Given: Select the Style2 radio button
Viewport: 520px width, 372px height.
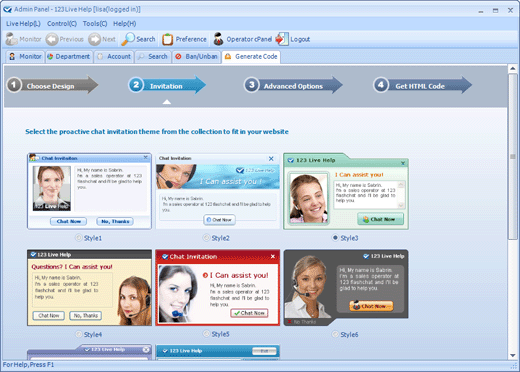Looking at the screenshot, I should 206,238.
